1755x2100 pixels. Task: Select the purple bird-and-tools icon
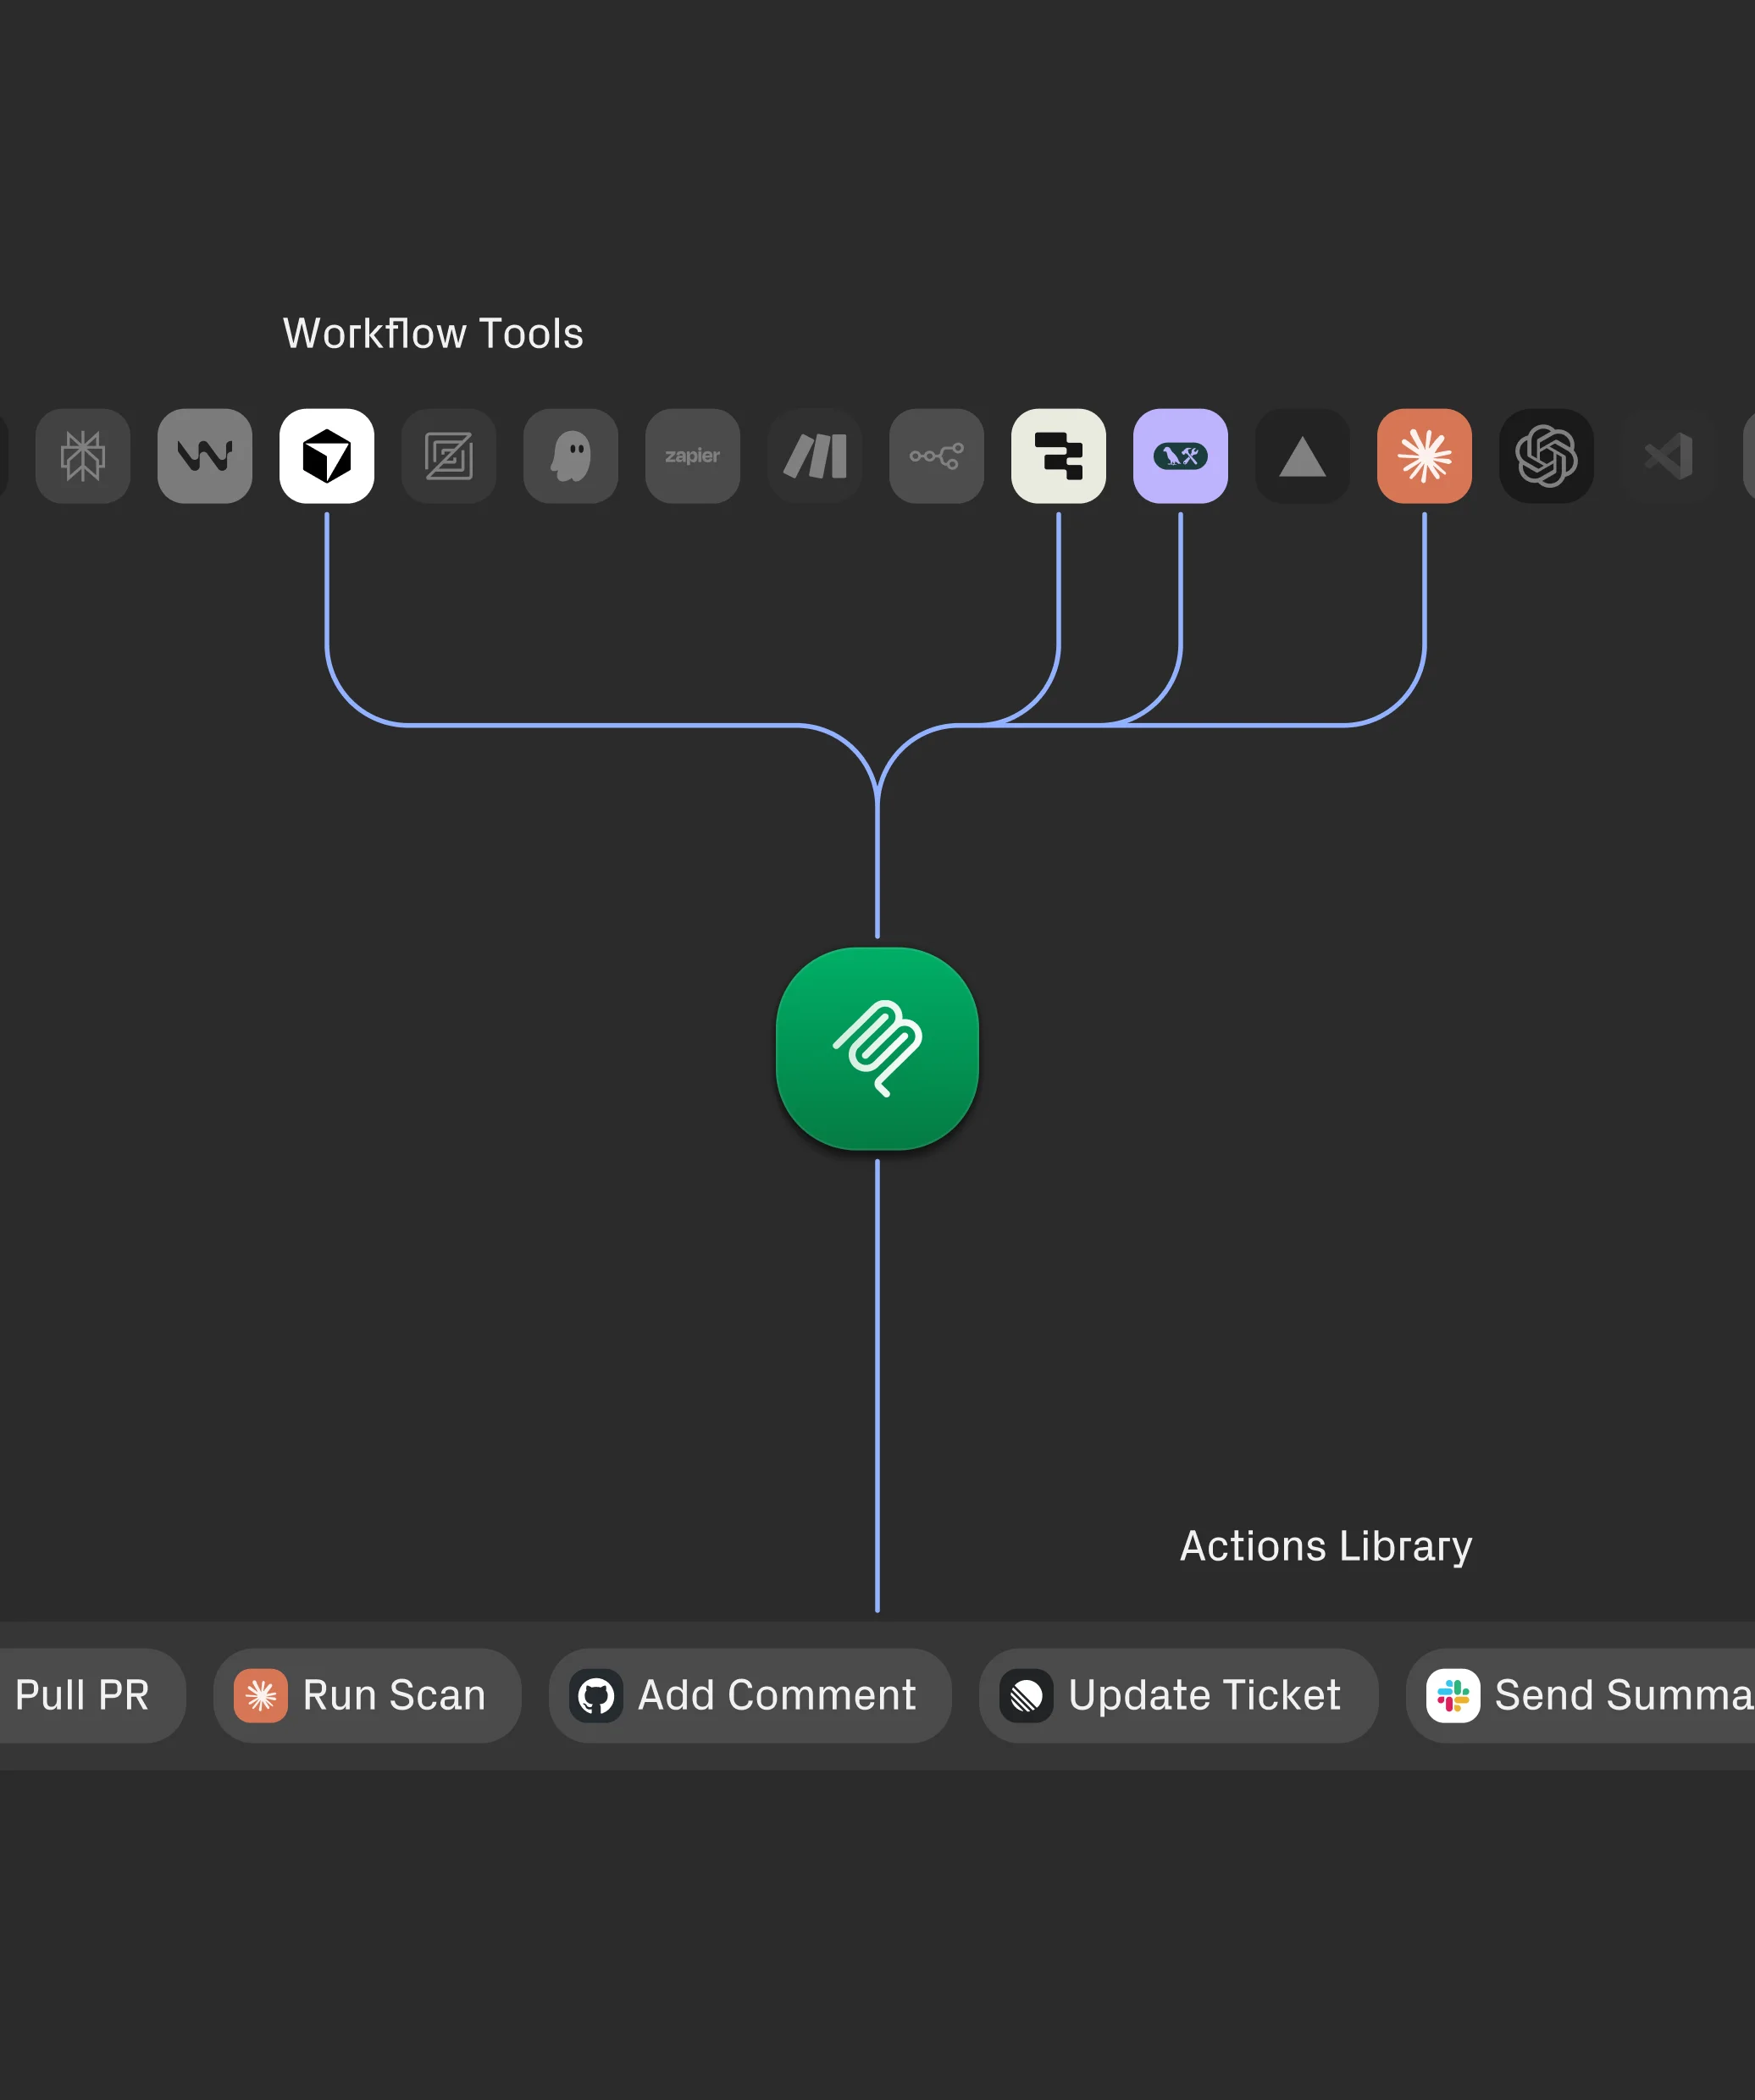coord(1180,456)
